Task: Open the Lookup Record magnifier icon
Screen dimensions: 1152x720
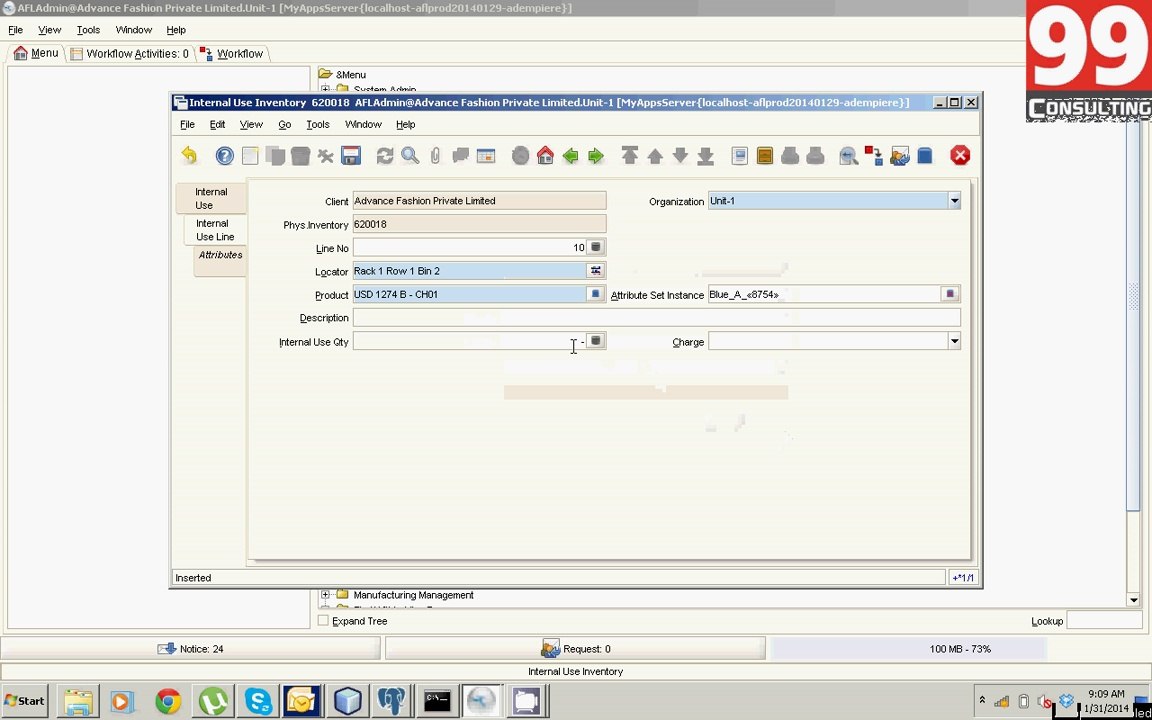Action: click(410, 156)
